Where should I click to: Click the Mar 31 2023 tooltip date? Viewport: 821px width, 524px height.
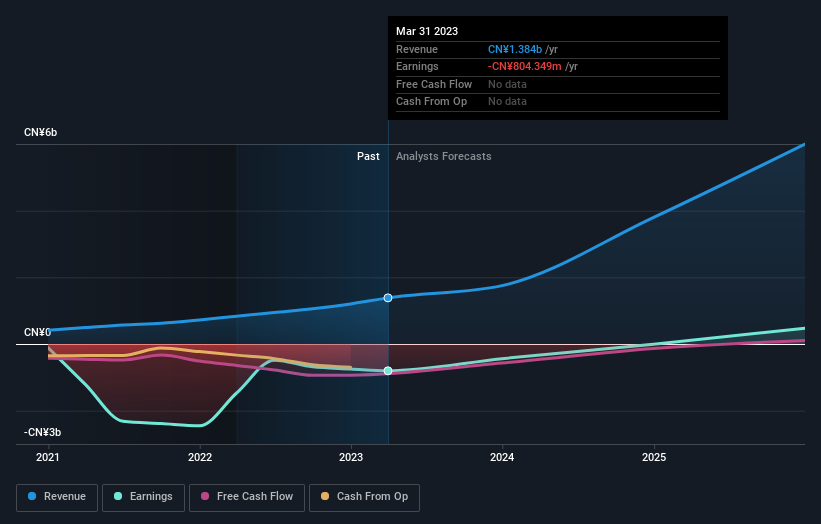coord(427,31)
